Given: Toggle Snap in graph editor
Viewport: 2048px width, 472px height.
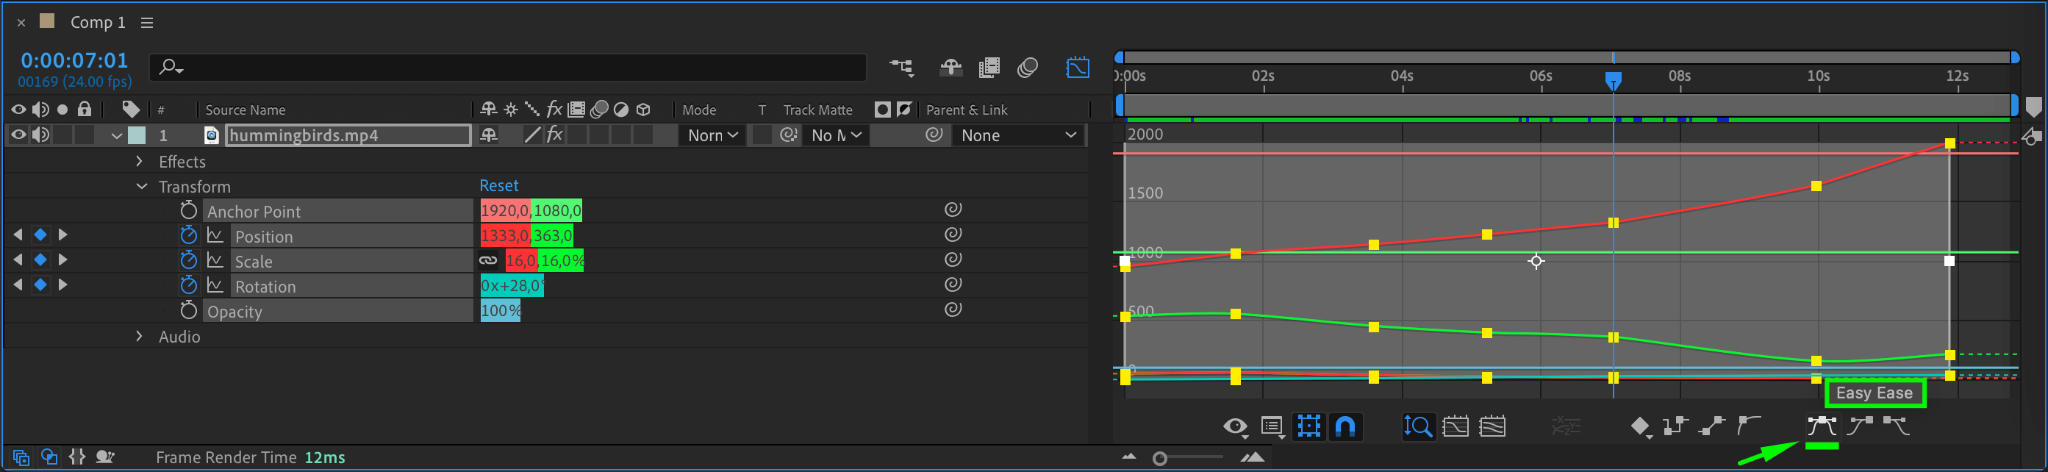Looking at the screenshot, I should [1345, 427].
